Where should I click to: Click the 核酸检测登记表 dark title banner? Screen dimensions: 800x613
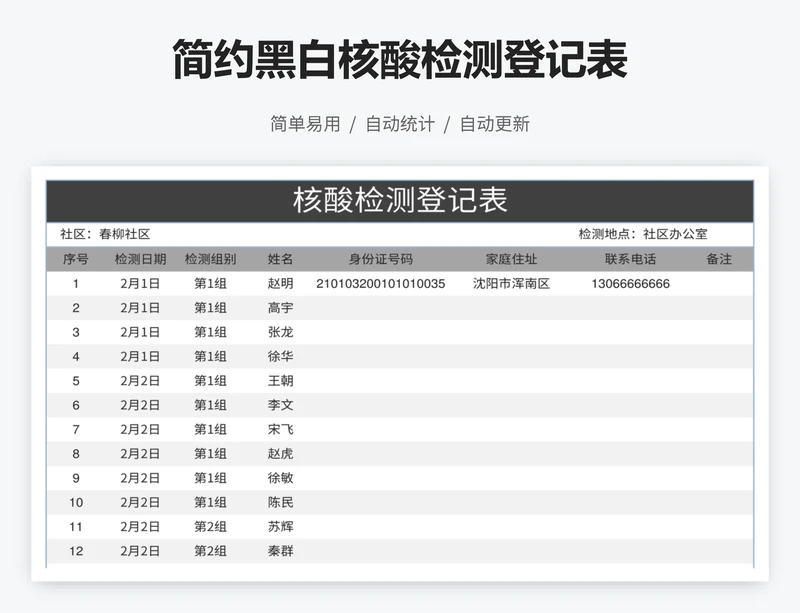tap(399, 201)
